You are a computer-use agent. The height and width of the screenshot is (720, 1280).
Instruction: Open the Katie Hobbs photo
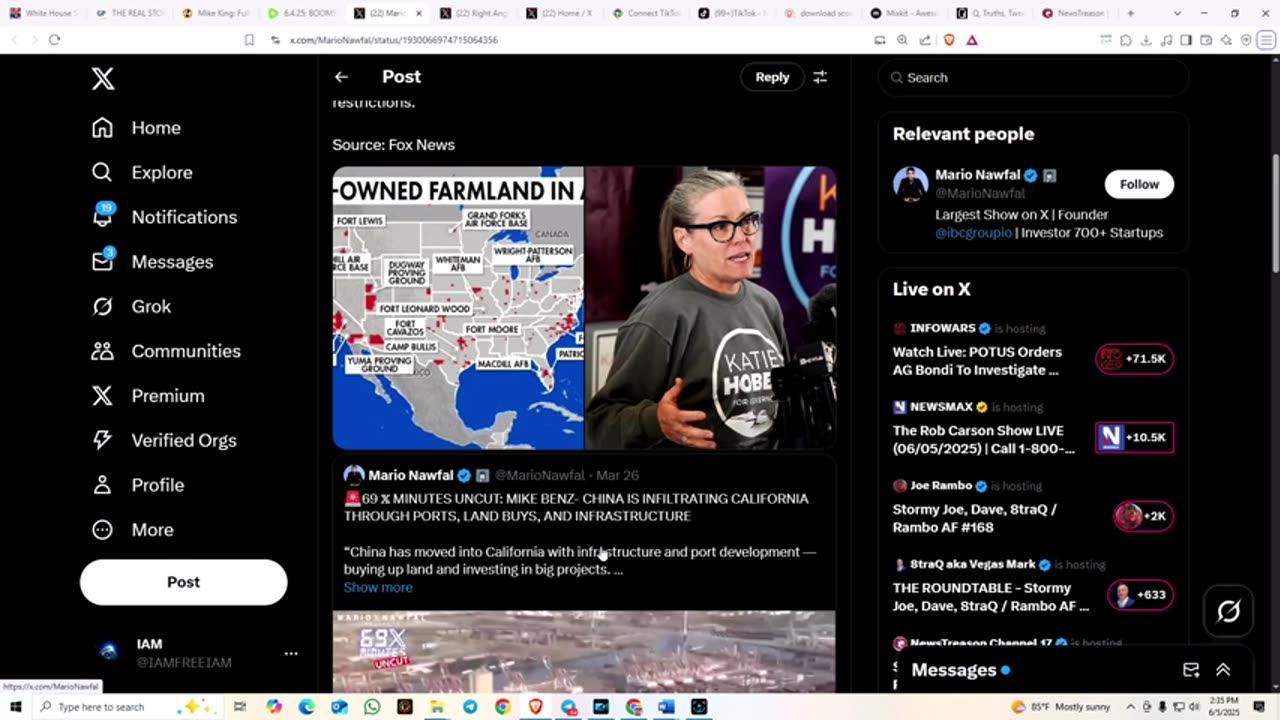coord(710,308)
